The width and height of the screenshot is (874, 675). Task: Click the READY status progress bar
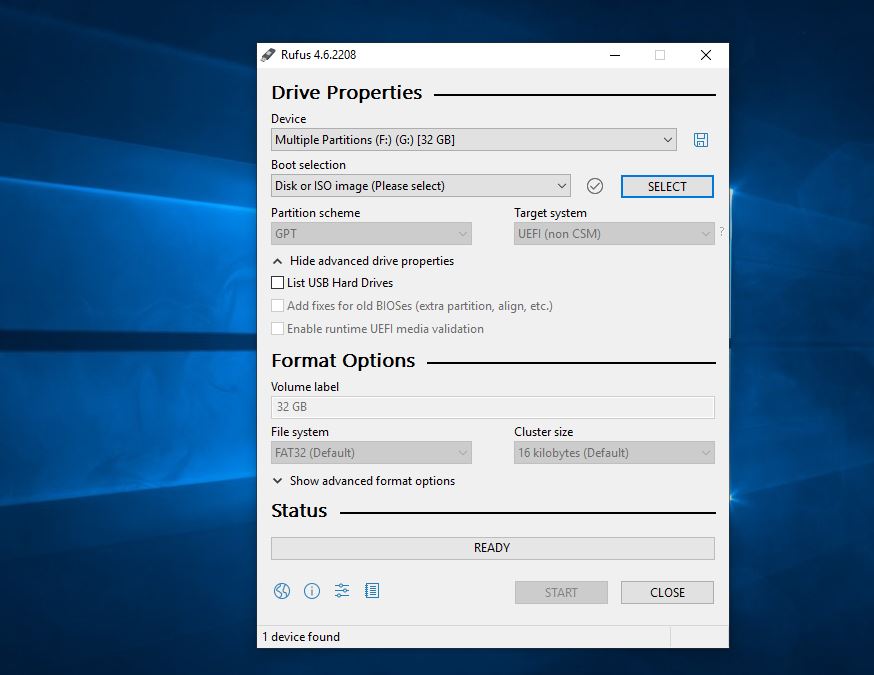point(493,548)
